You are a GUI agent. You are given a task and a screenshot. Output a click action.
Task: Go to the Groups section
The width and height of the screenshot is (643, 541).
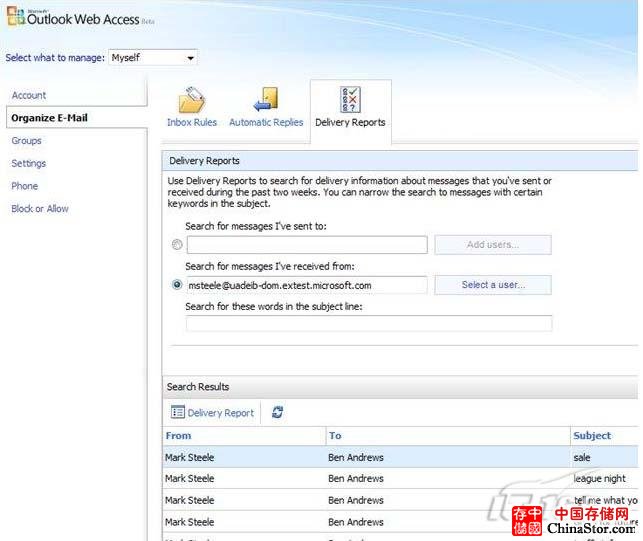coord(27,141)
